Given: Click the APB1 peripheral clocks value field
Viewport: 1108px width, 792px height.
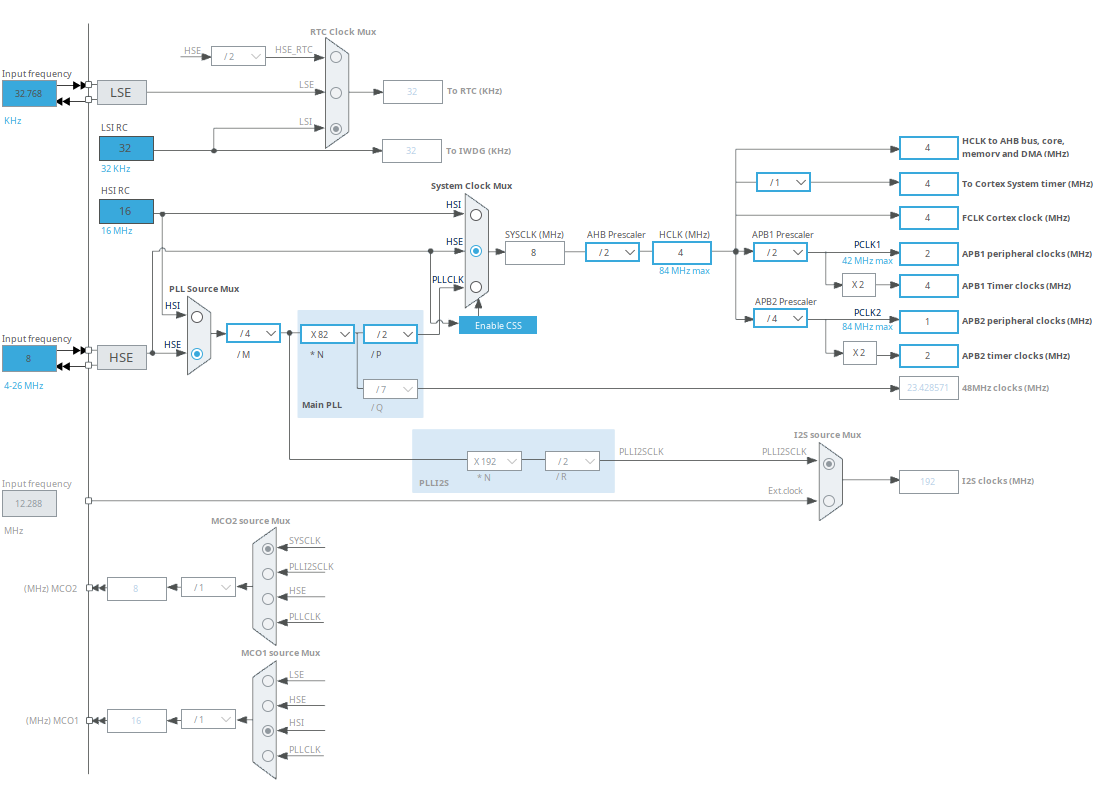Looking at the screenshot, I should pyautogui.click(x=929, y=254).
